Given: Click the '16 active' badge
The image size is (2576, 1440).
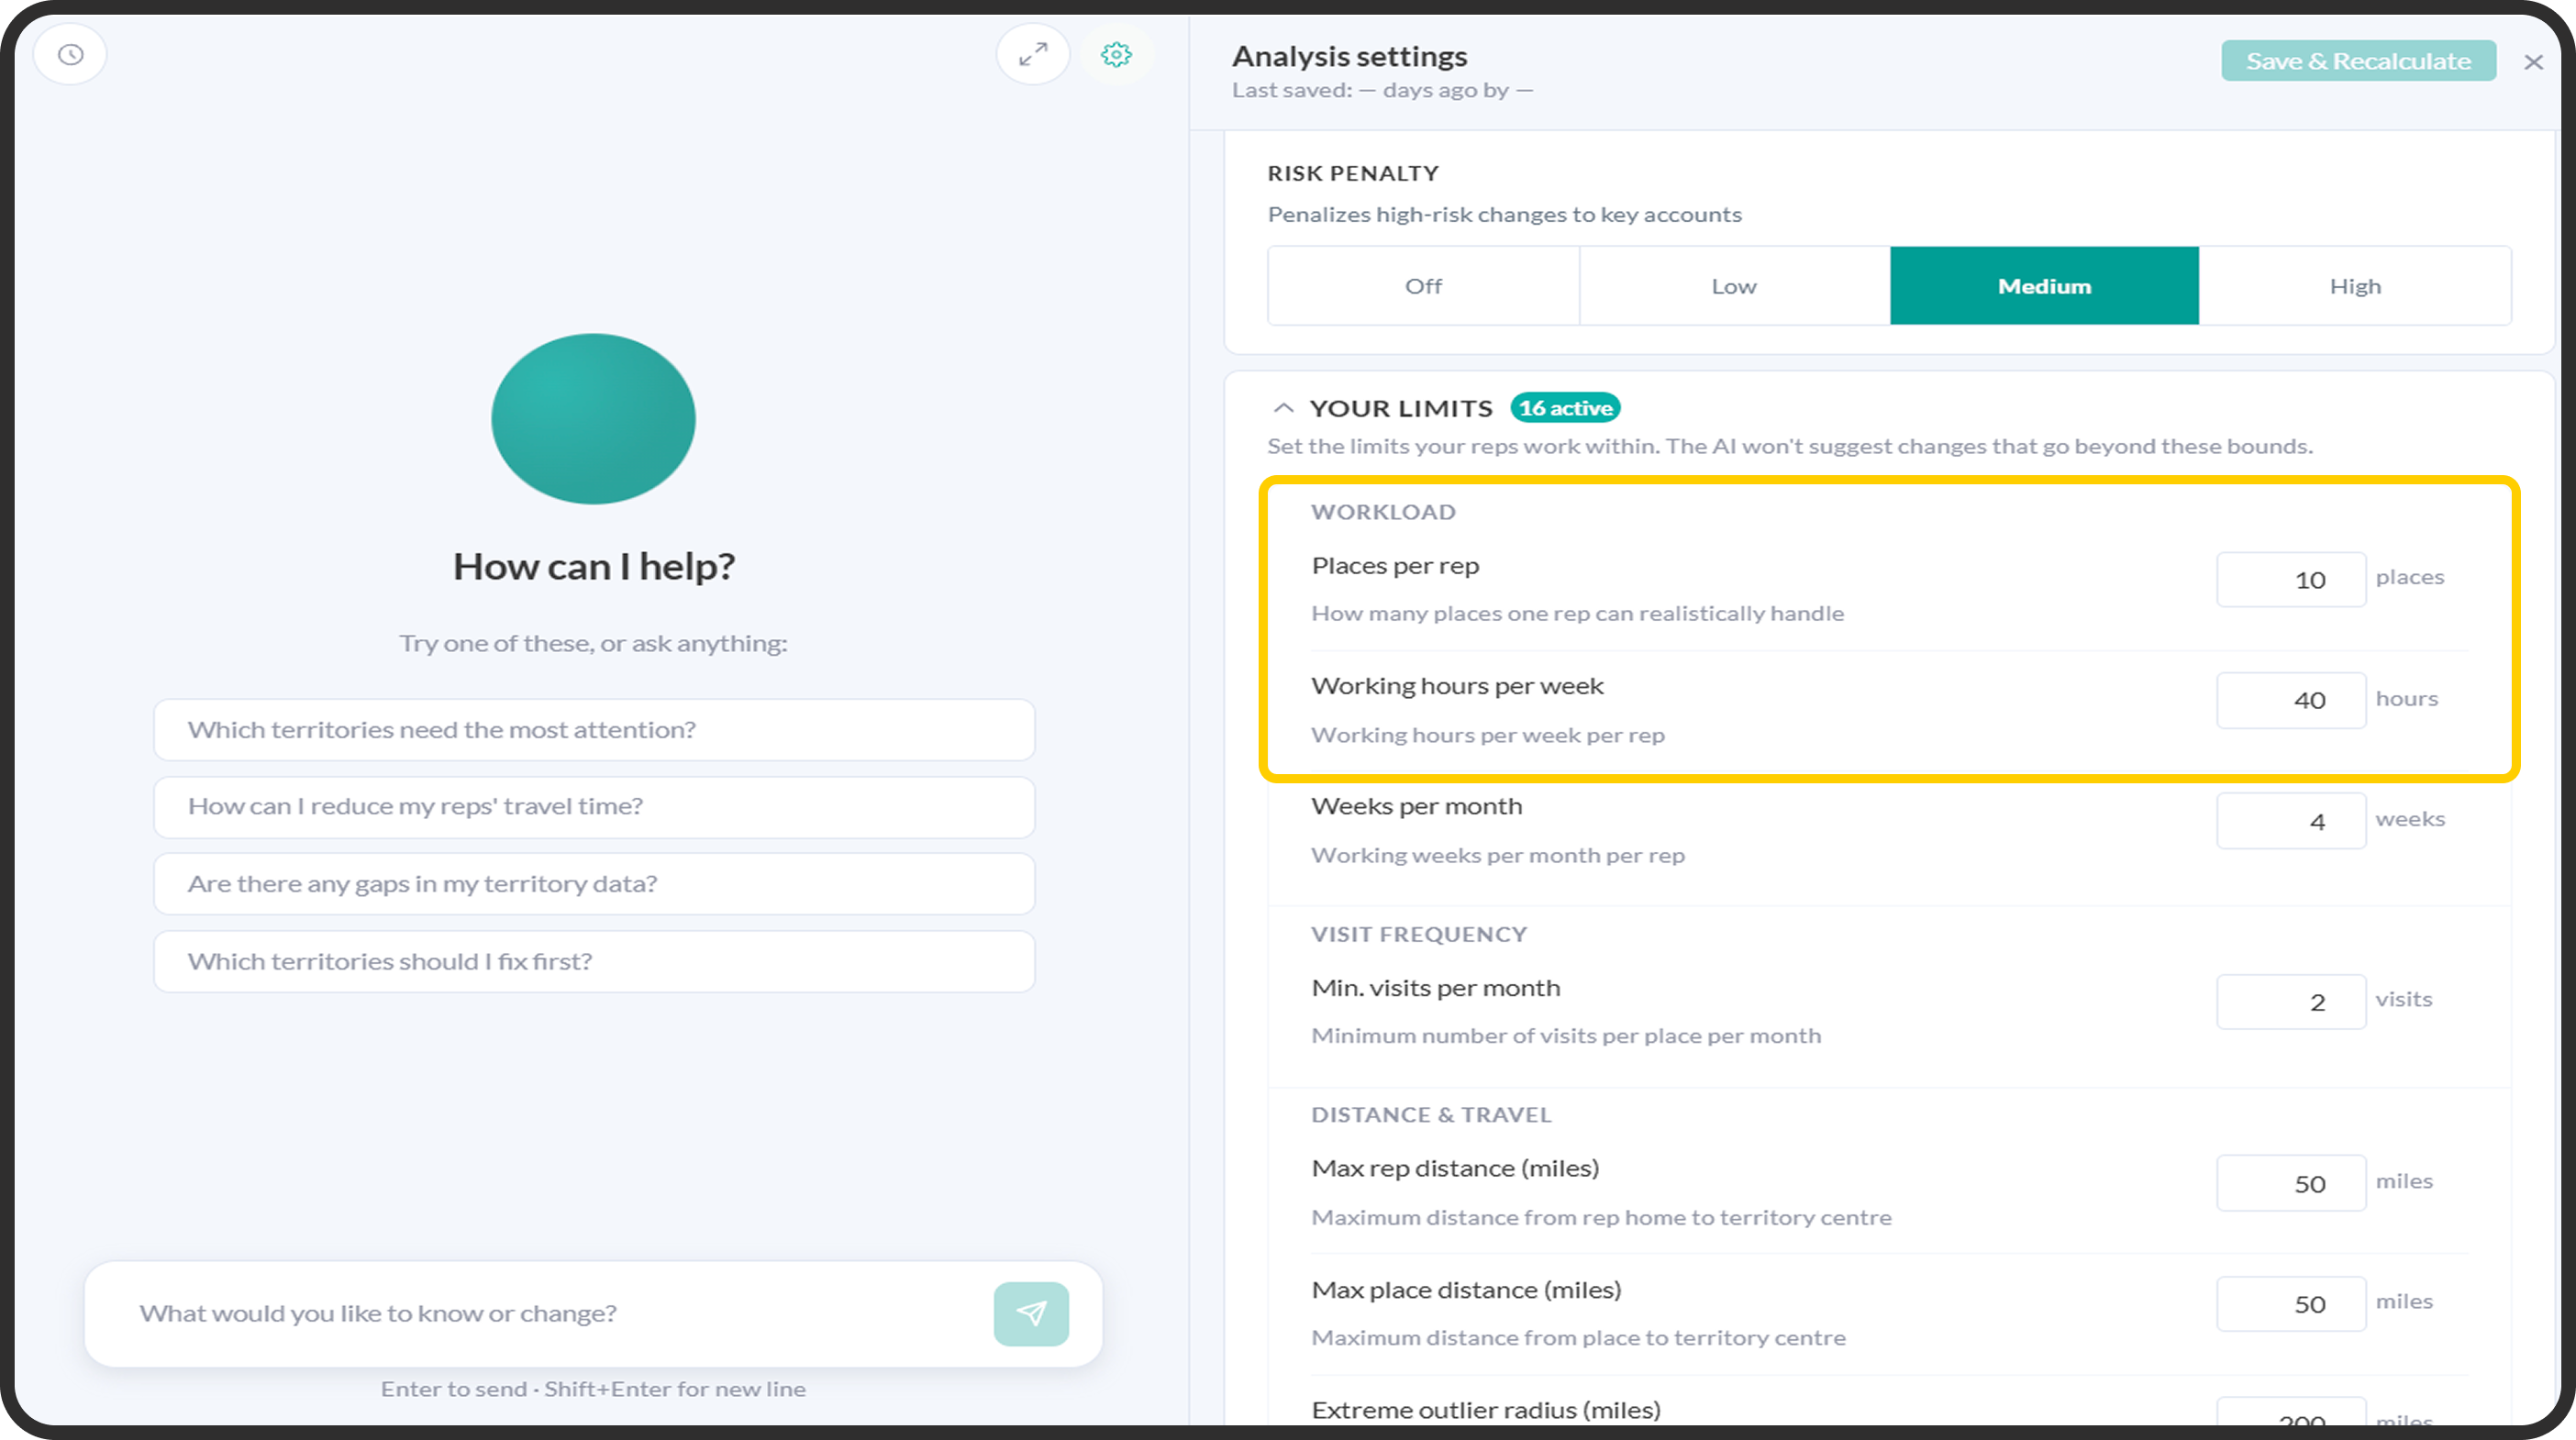Looking at the screenshot, I should pos(1565,408).
